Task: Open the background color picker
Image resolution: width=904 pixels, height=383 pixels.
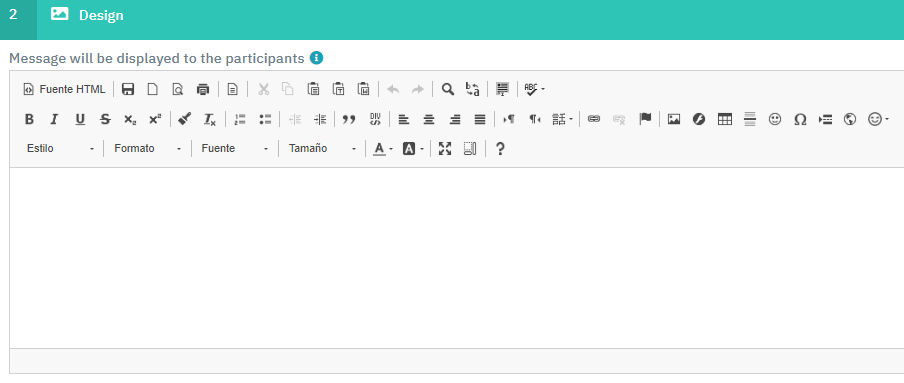Action: tap(413, 149)
